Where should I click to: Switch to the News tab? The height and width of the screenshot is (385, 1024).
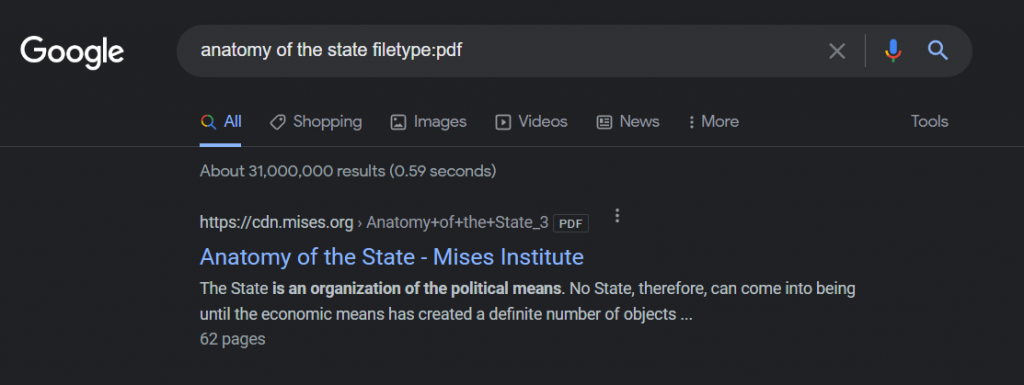click(x=628, y=122)
